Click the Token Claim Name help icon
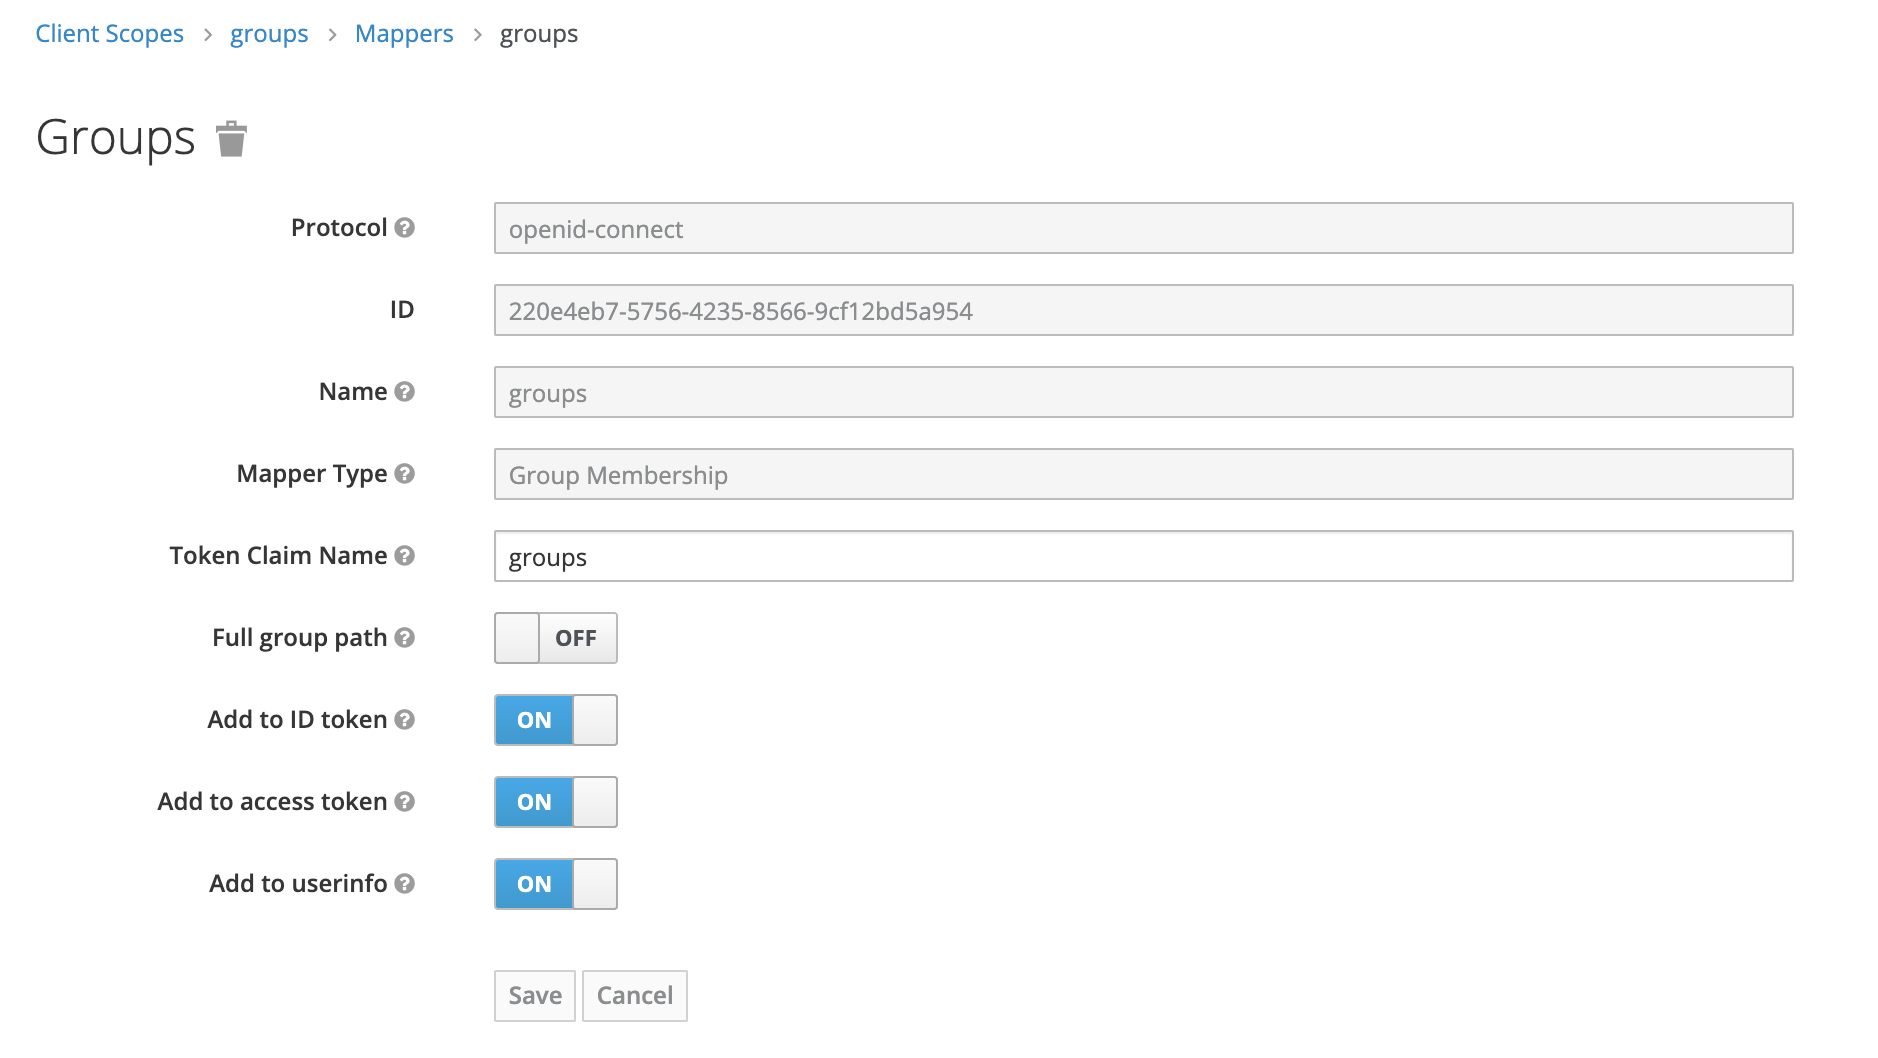The image size is (1878, 1058). pos(404,556)
